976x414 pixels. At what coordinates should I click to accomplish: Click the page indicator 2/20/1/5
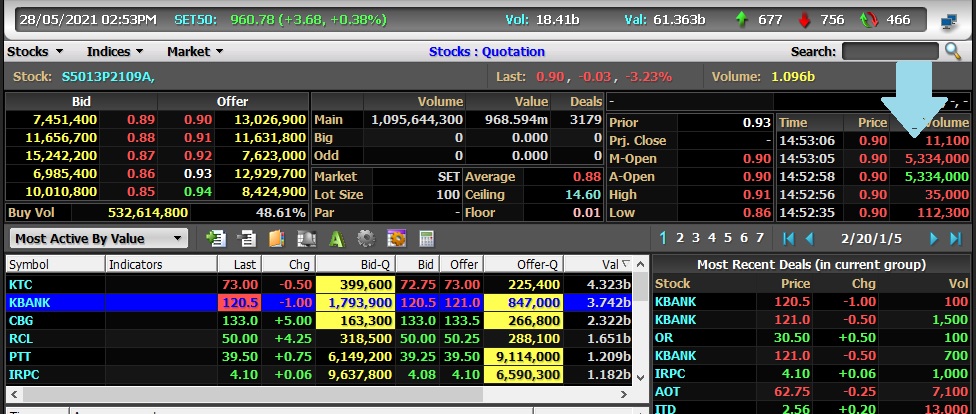click(x=871, y=238)
